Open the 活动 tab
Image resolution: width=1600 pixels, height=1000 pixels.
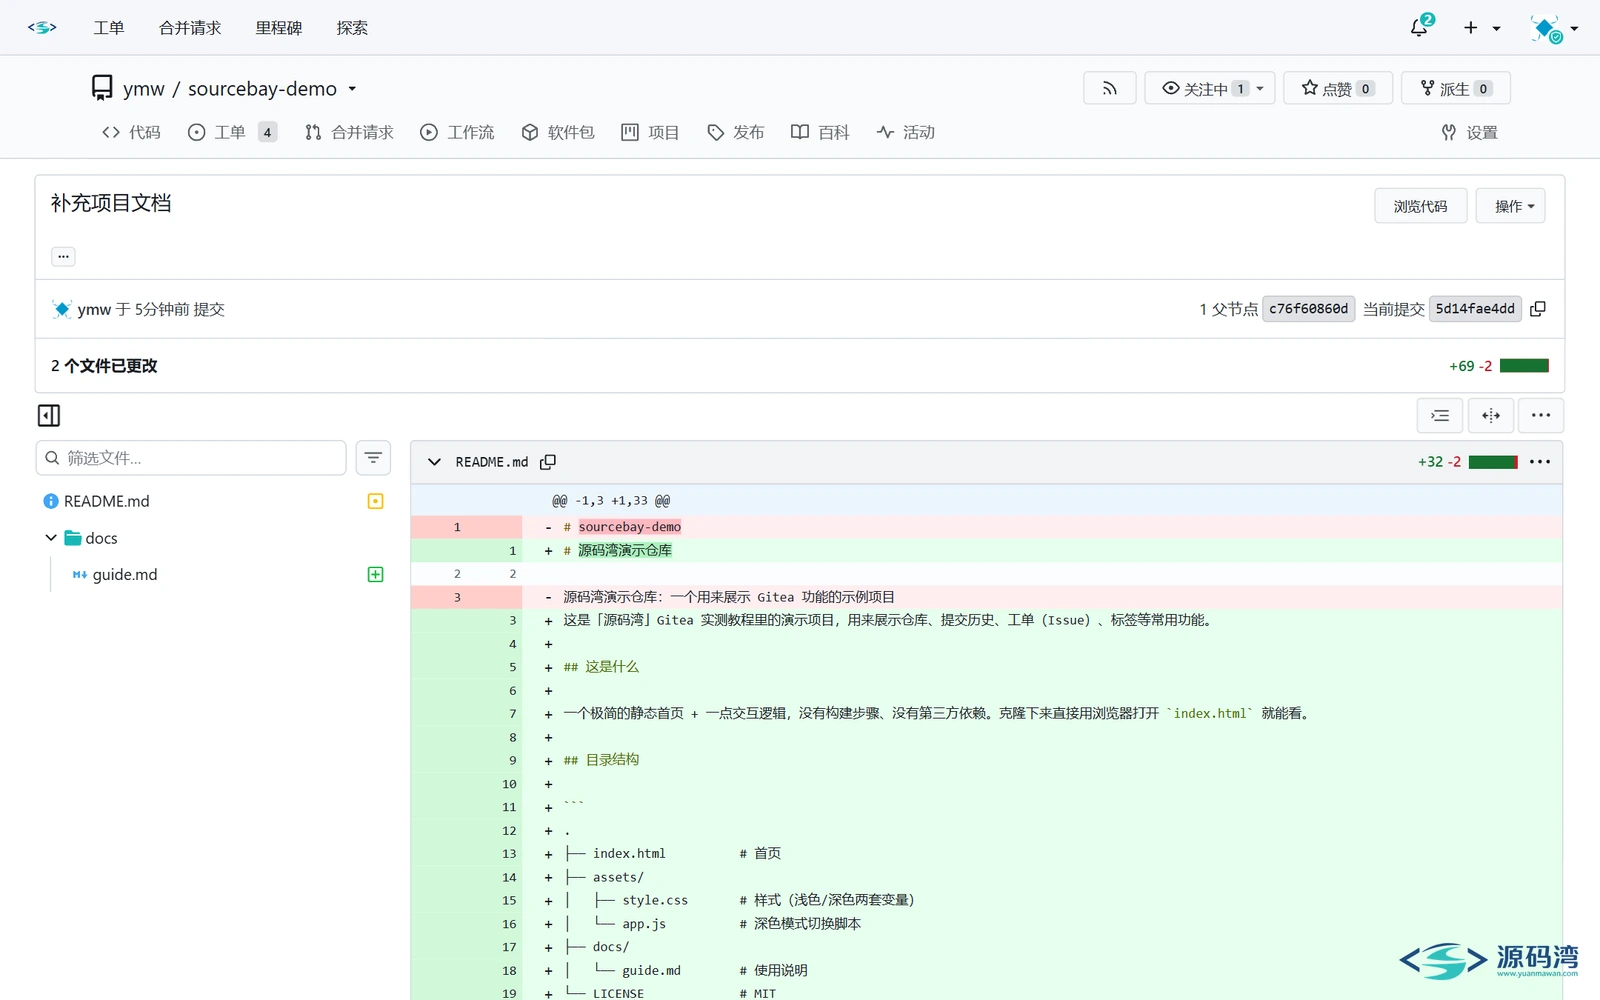point(906,132)
